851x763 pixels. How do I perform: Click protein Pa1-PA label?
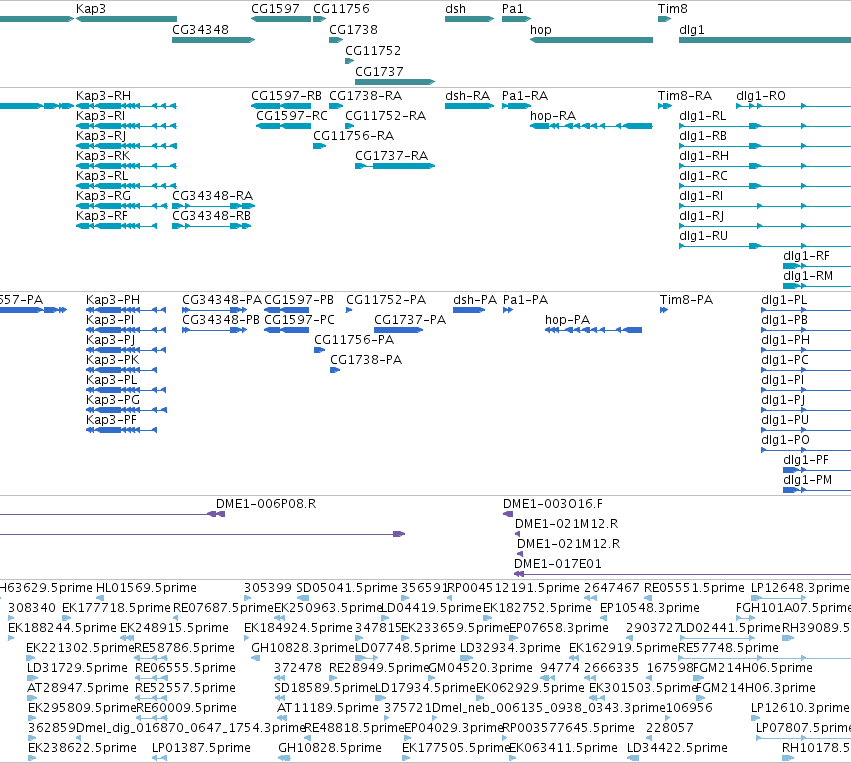(525, 300)
